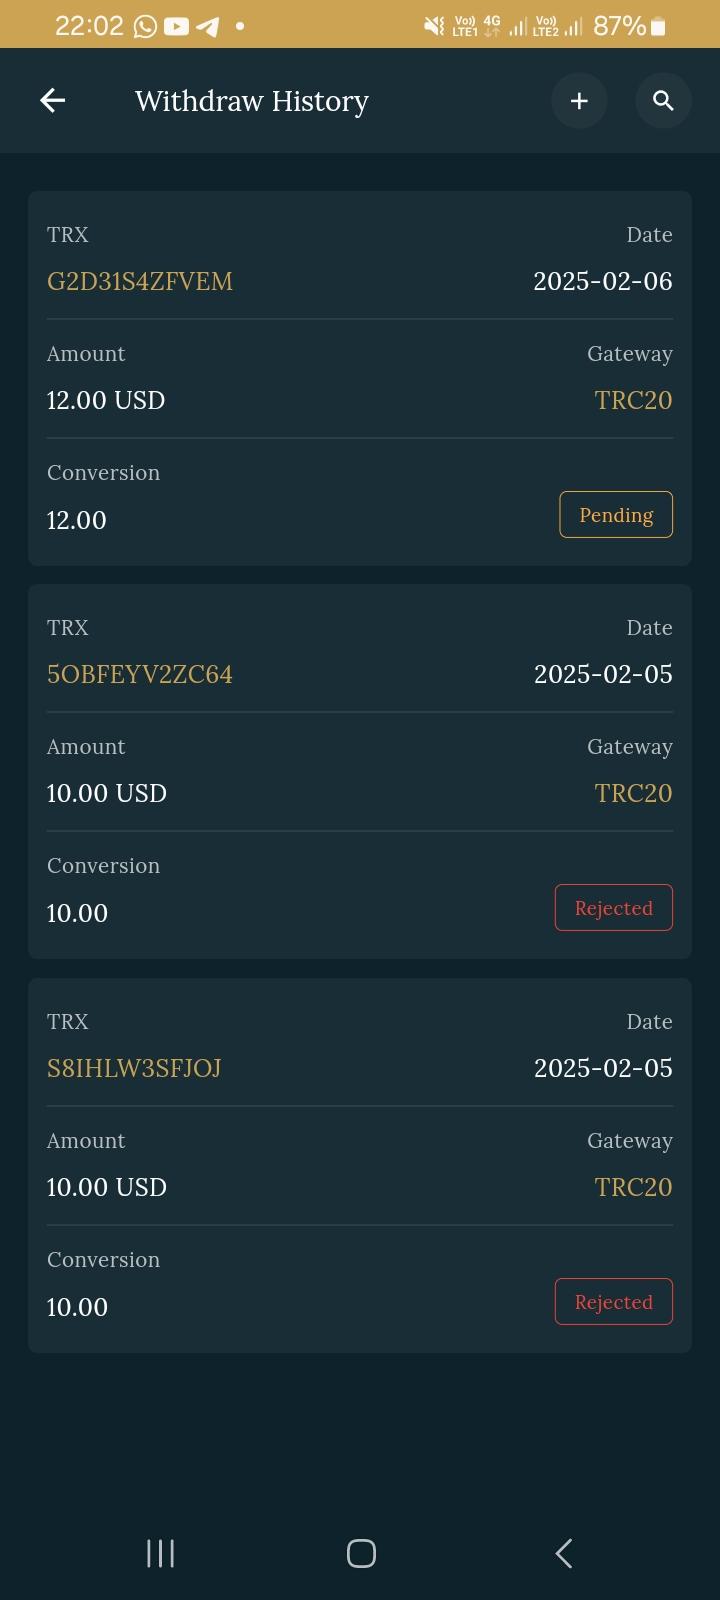Open transaction S8IHLW3SFJOJ
The height and width of the screenshot is (1600, 720).
click(134, 1069)
